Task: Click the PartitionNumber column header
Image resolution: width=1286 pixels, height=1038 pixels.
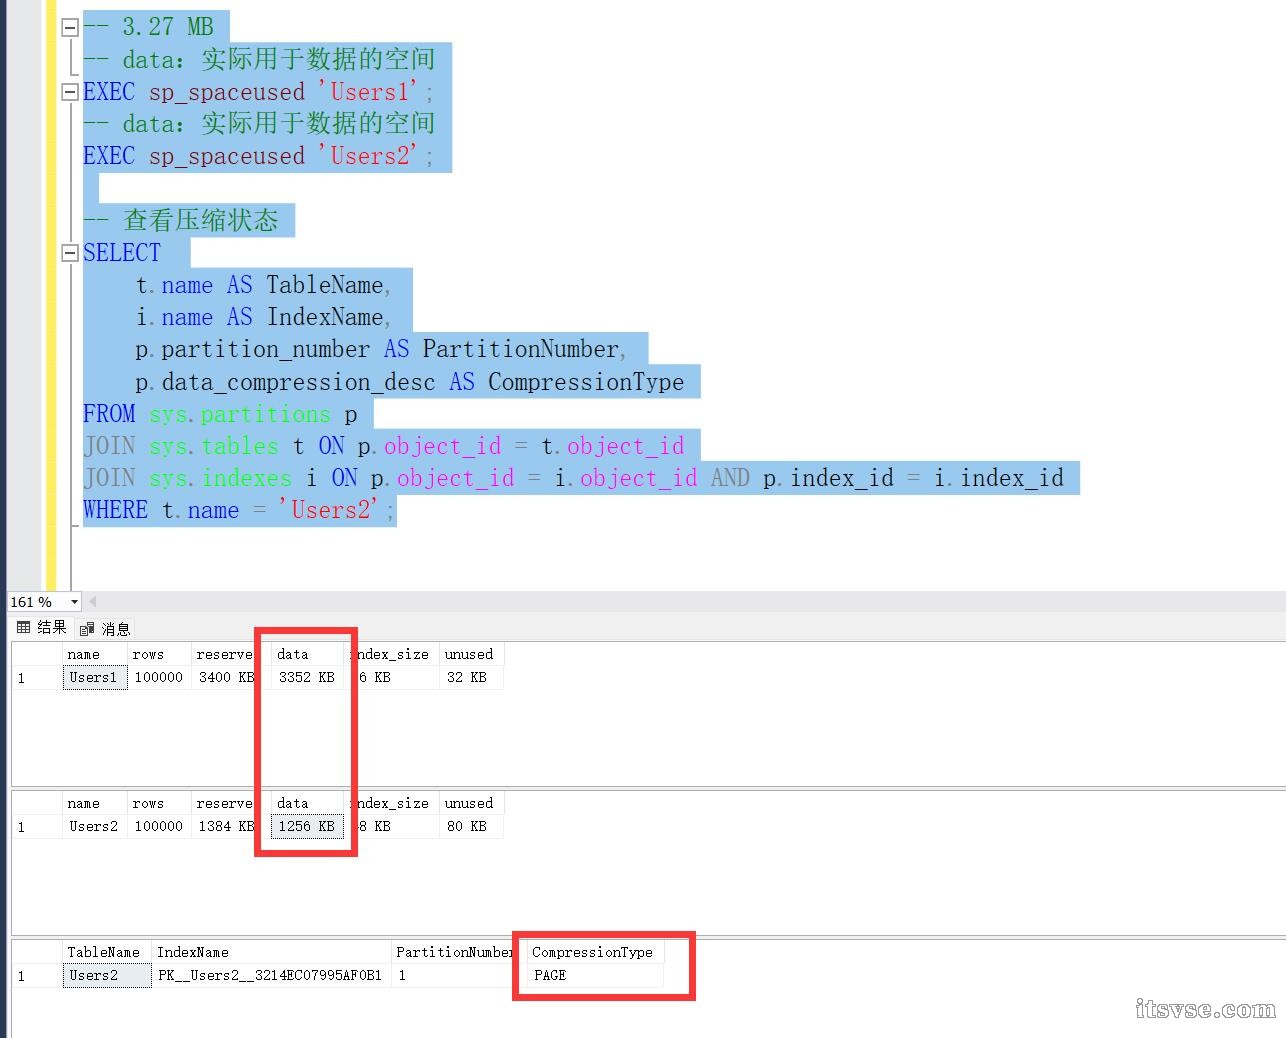Action: (453, 952)
